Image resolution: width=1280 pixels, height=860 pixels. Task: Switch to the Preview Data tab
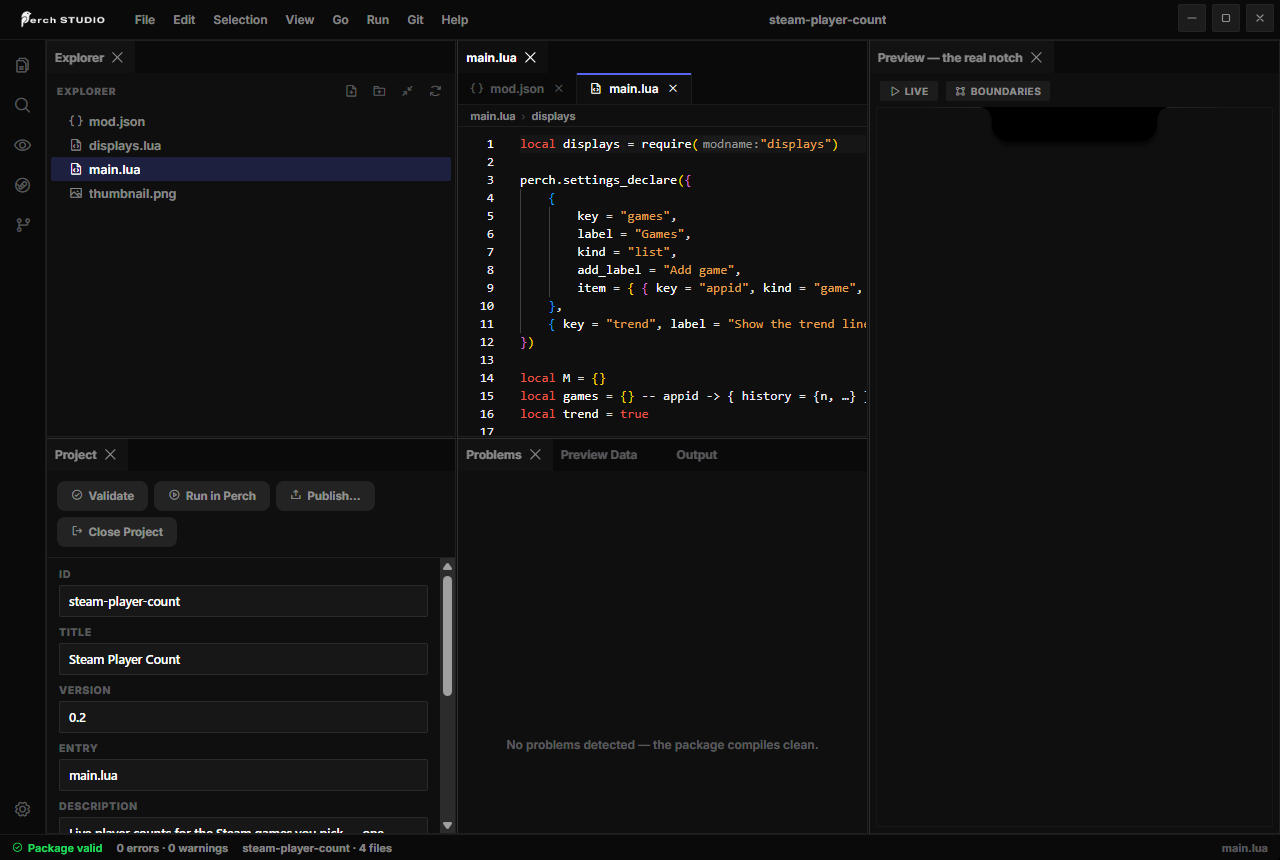coord(598,455)
